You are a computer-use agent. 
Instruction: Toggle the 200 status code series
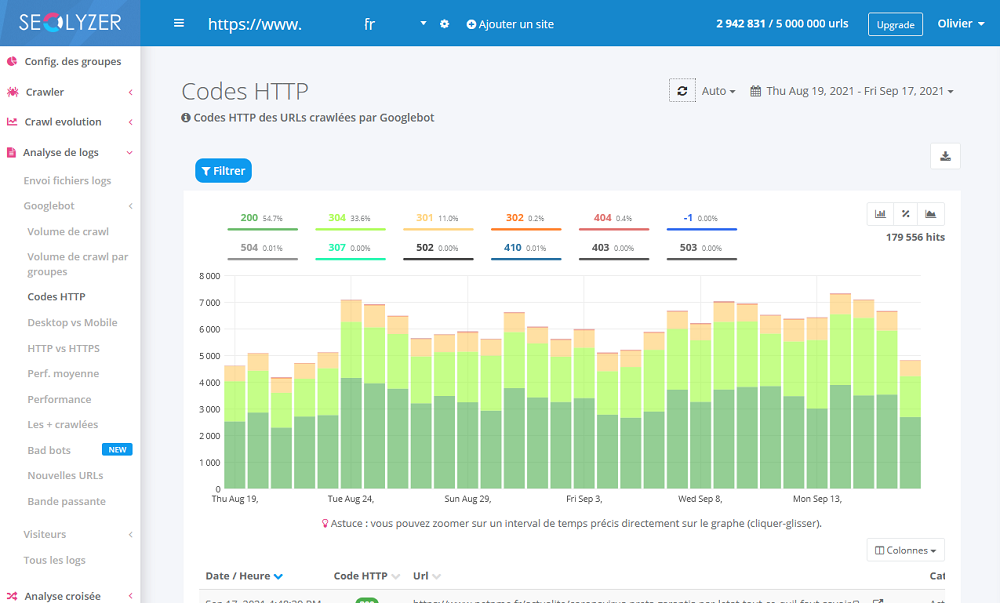click(262, 220)
